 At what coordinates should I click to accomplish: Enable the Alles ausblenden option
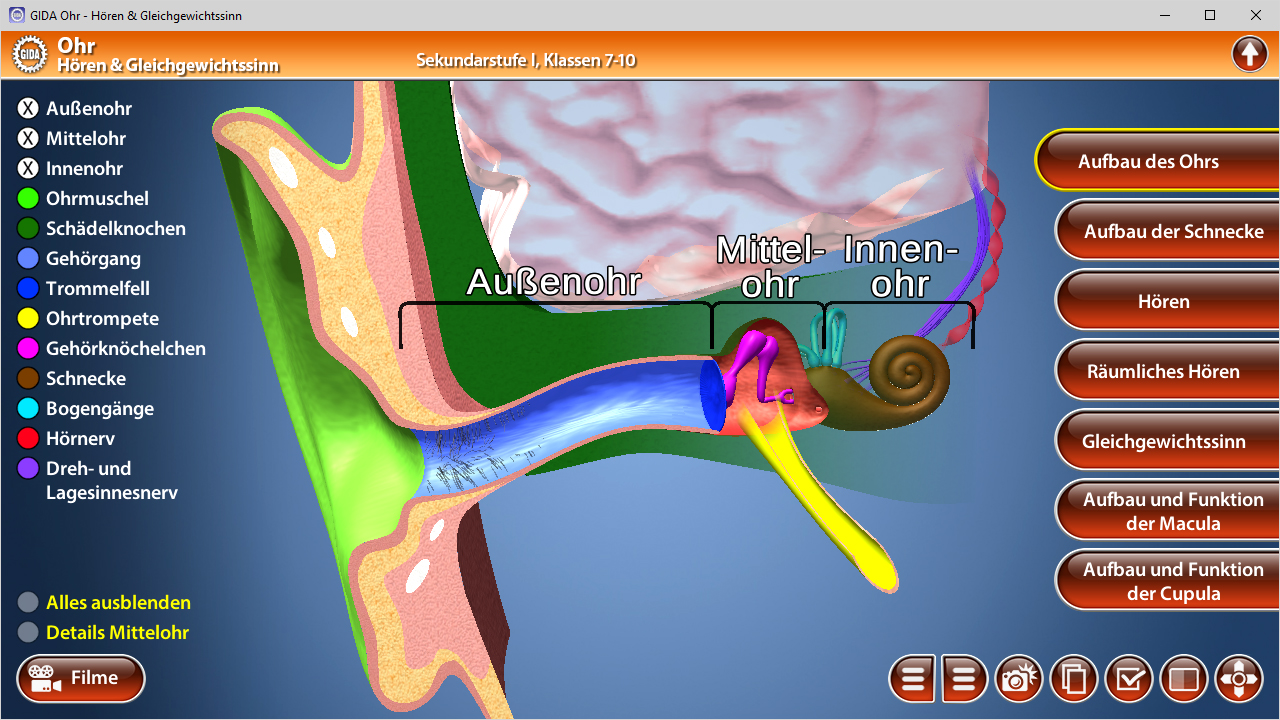coord(28,603)
